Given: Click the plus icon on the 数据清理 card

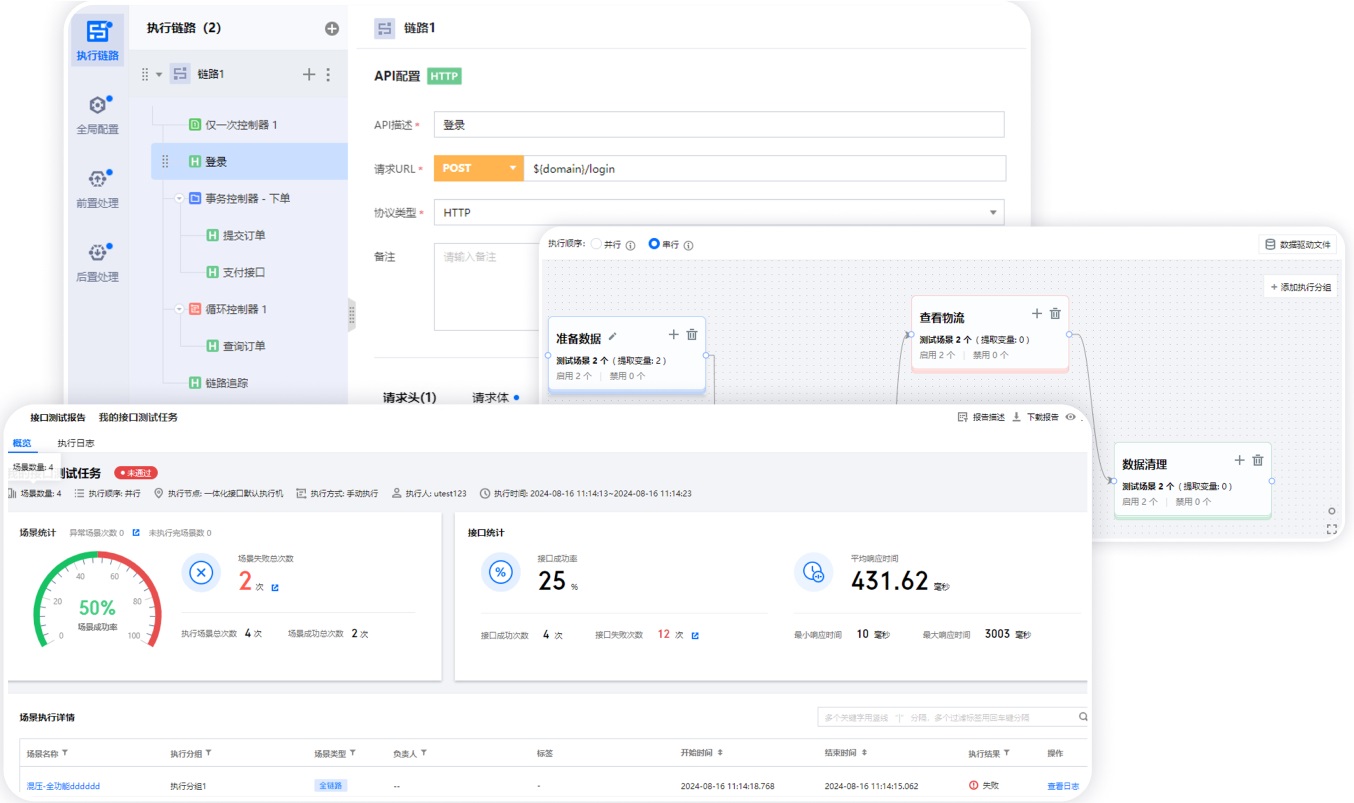Looking at the screenshot, I should click(1240, 460).
